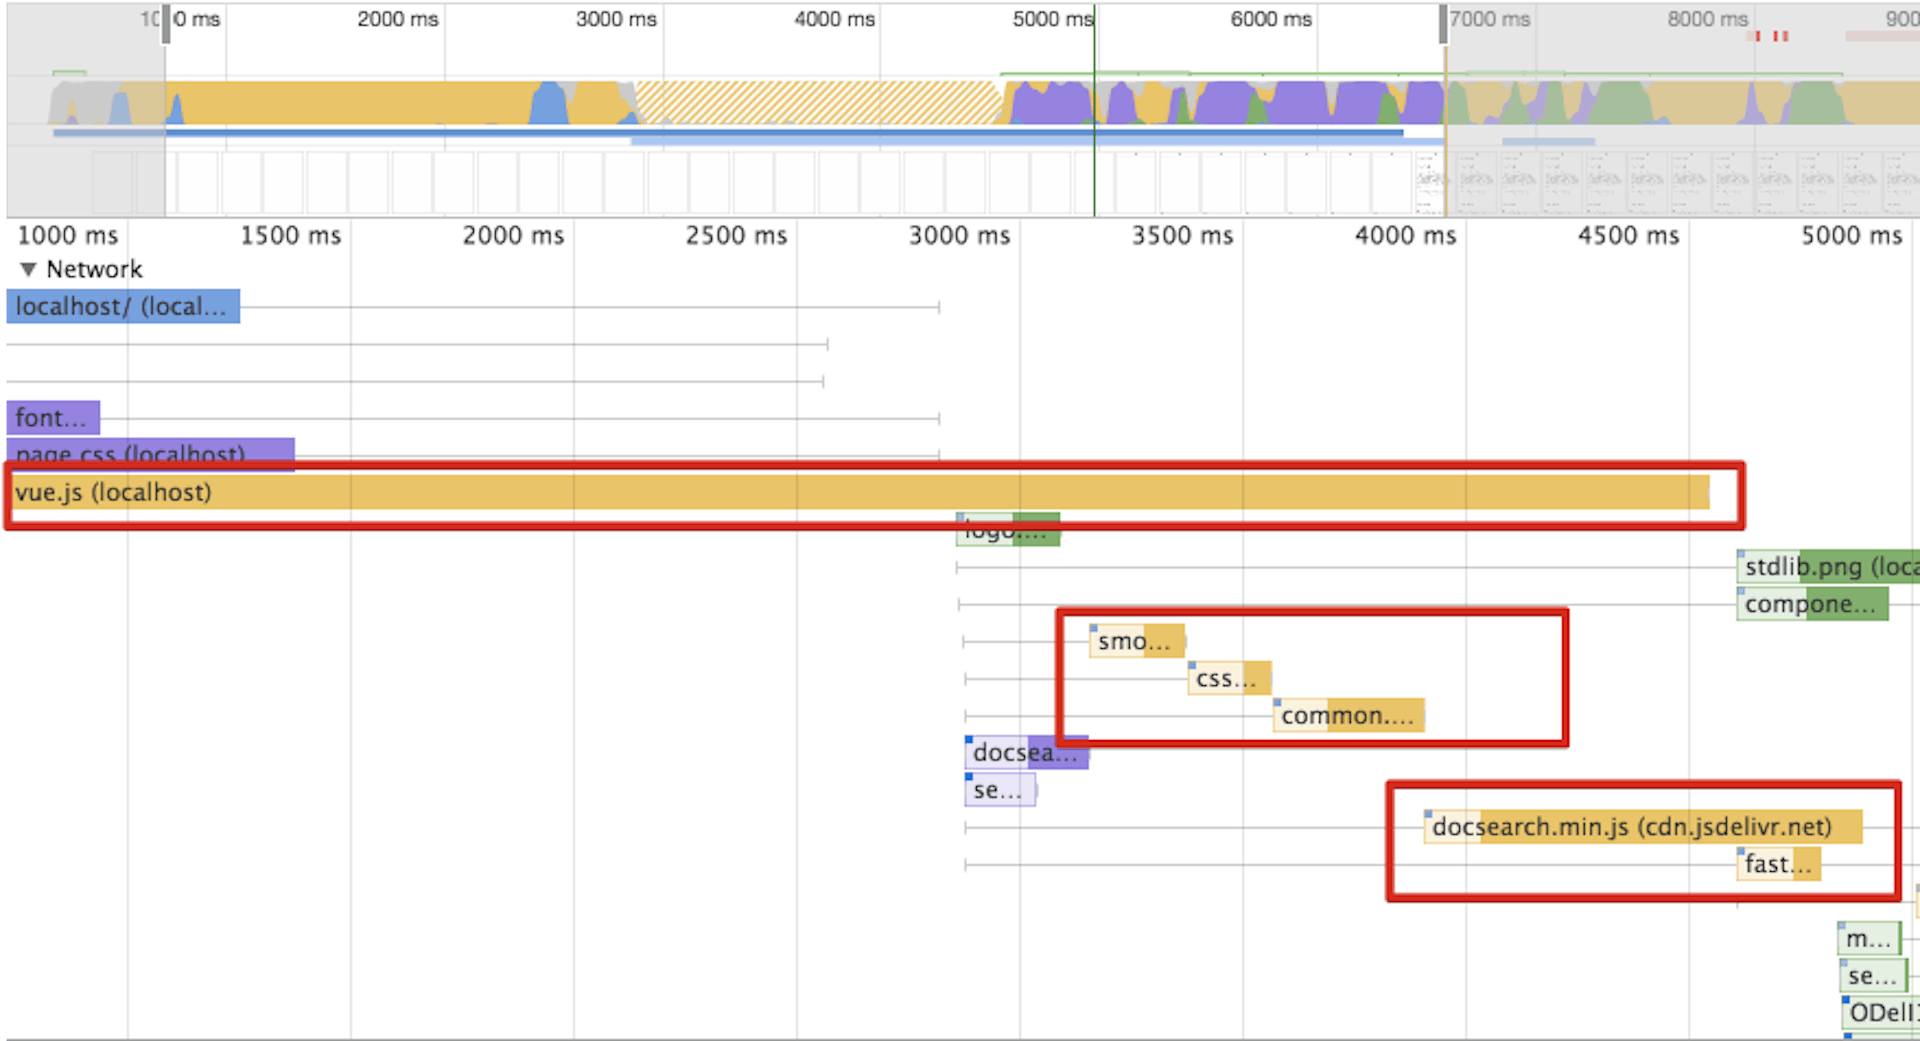Image resolution: width=1920 pixels, height=1041 pixels.
Task: Select the components image request bar
Action: (1812, 604)
